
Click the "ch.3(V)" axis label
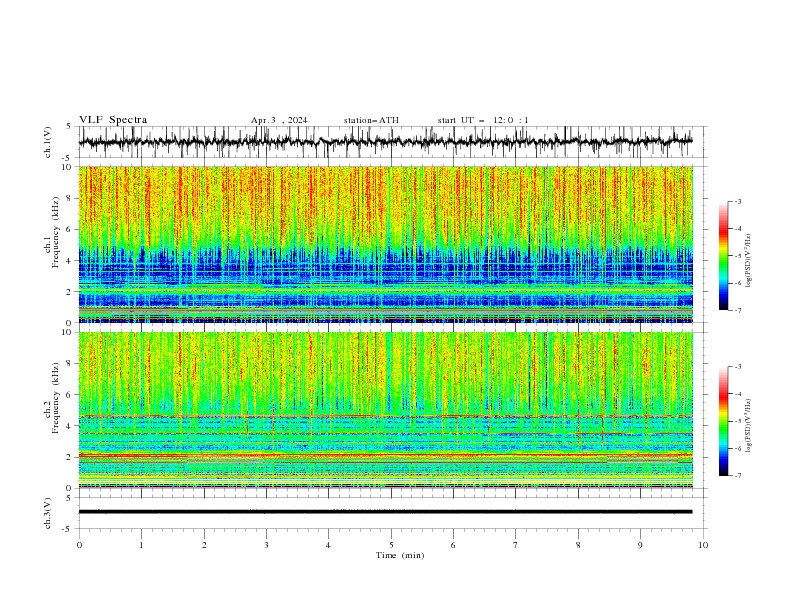(x=48, y=513)
